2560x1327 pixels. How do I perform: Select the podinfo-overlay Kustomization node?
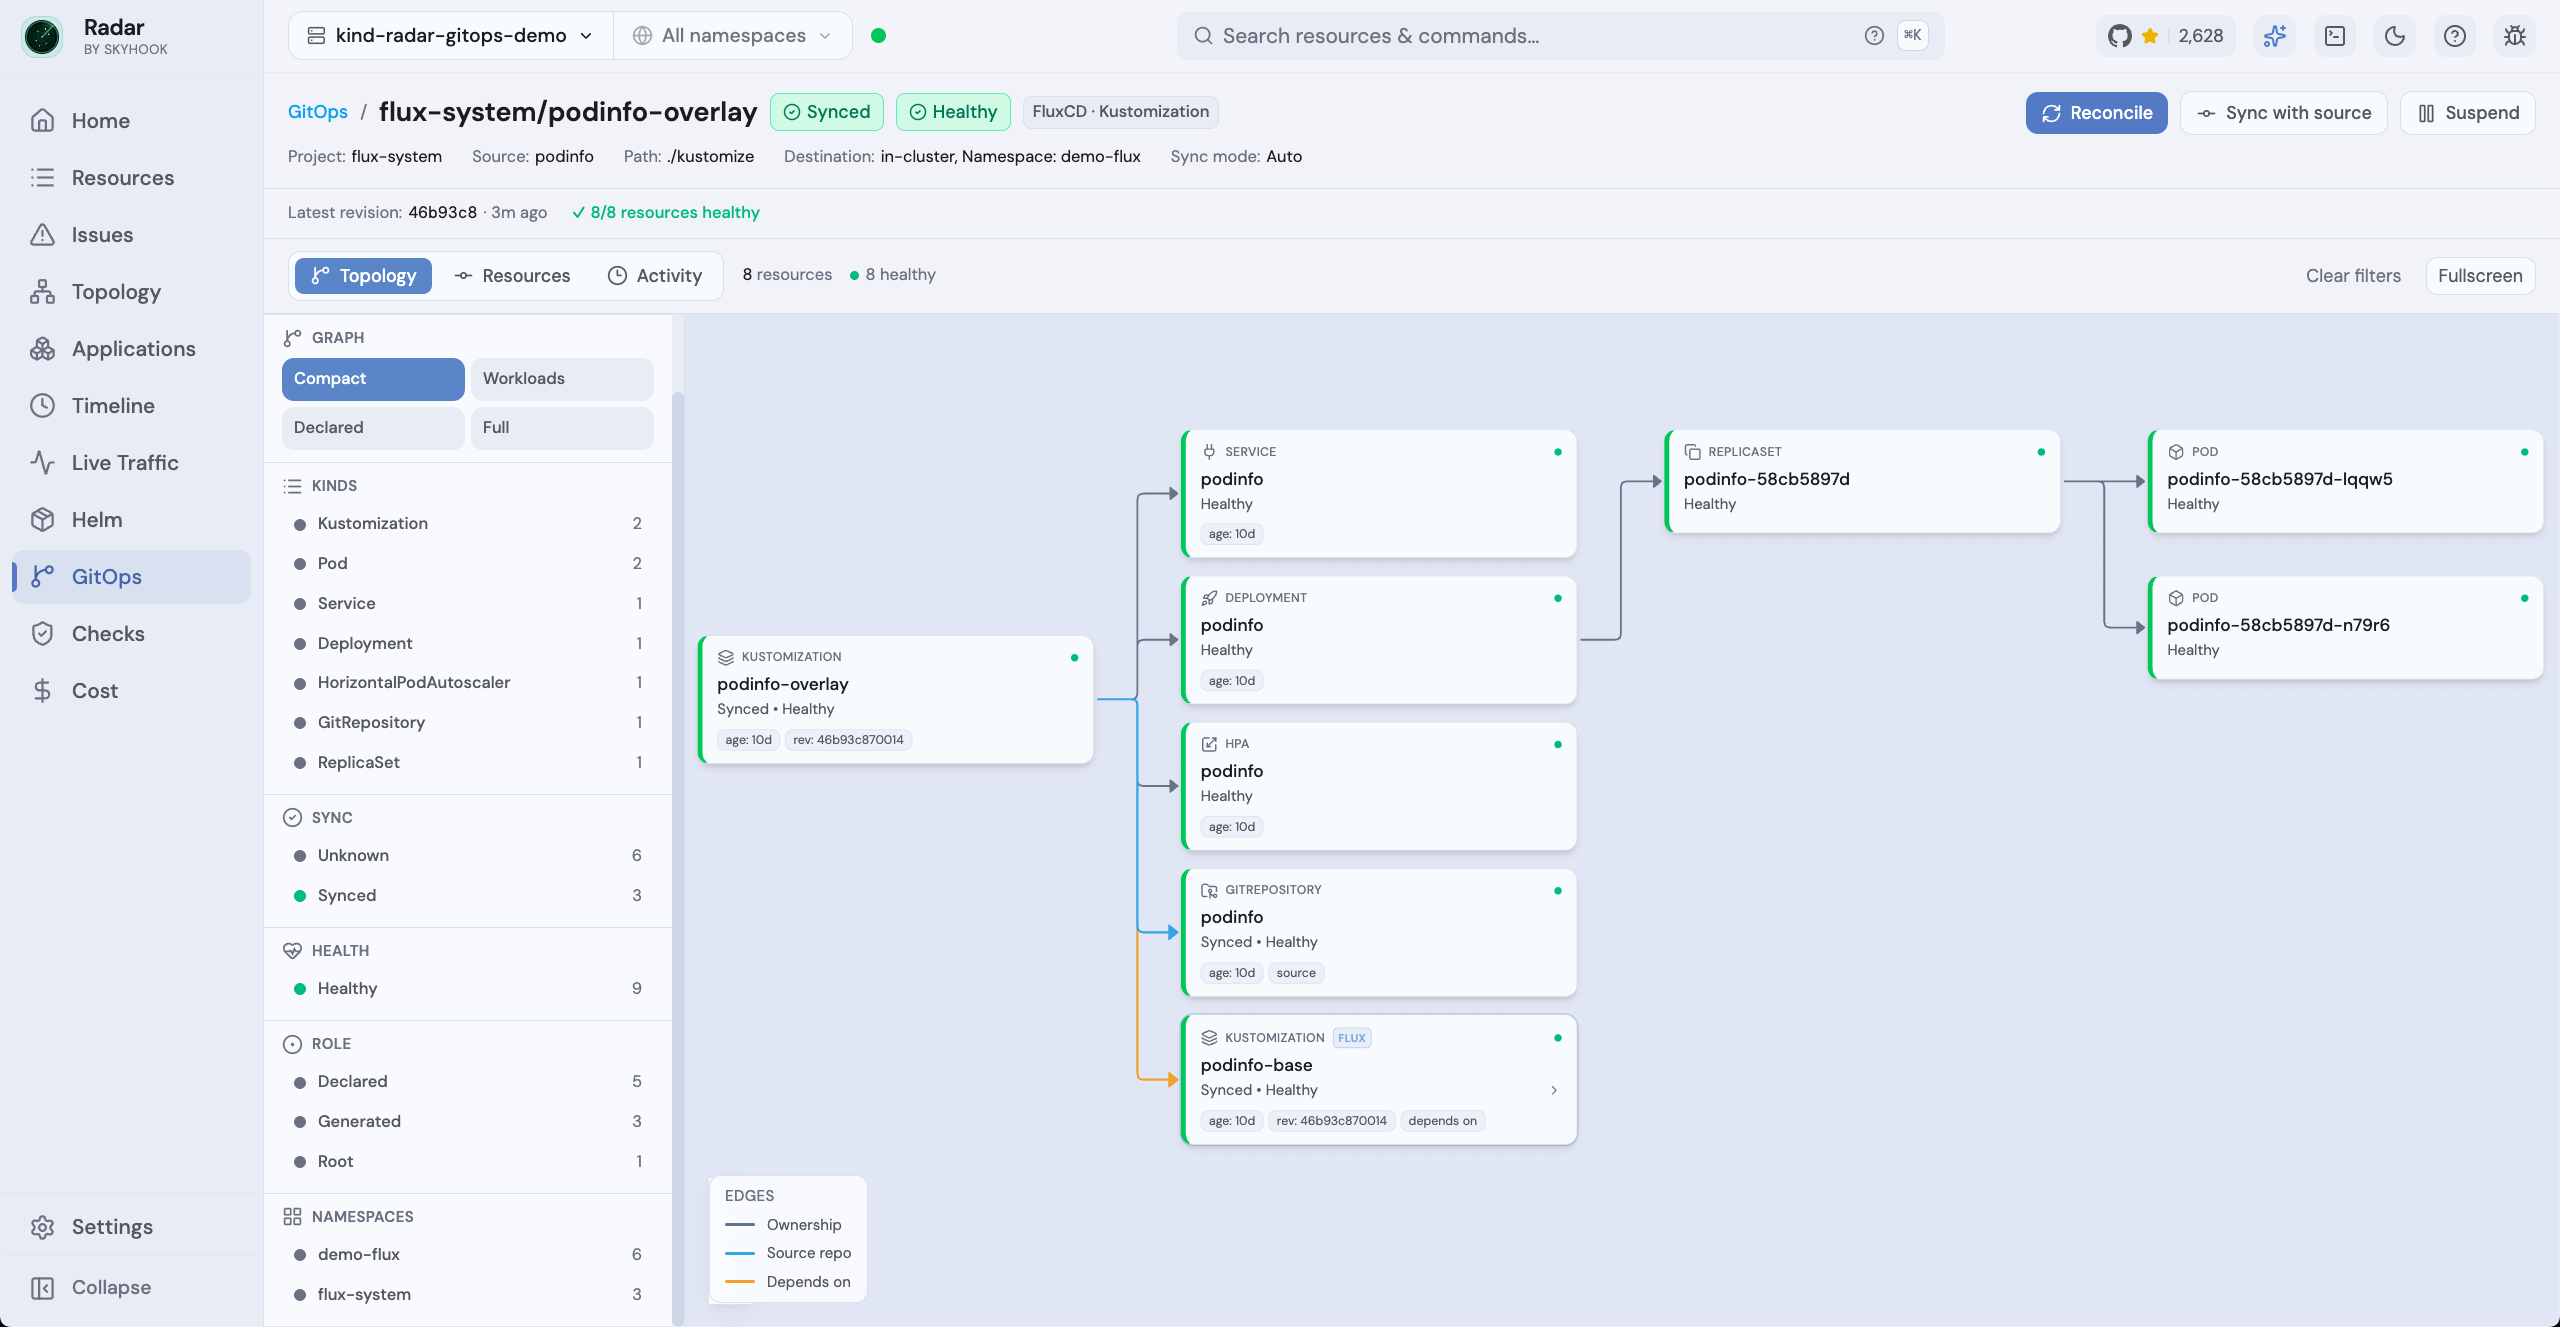click(896, 700)
